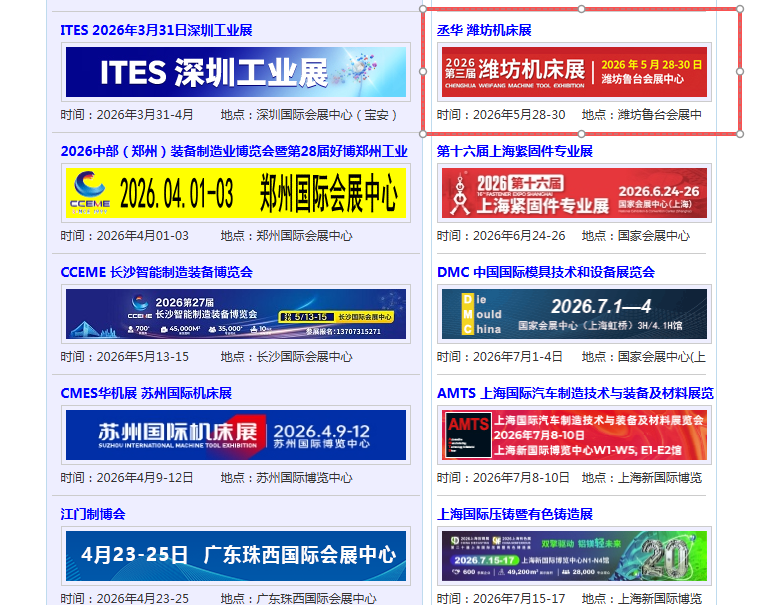Click the text 时间：2026年6月24-26
The height and width of the screenshot is (605, 780).
coord(501,236)
